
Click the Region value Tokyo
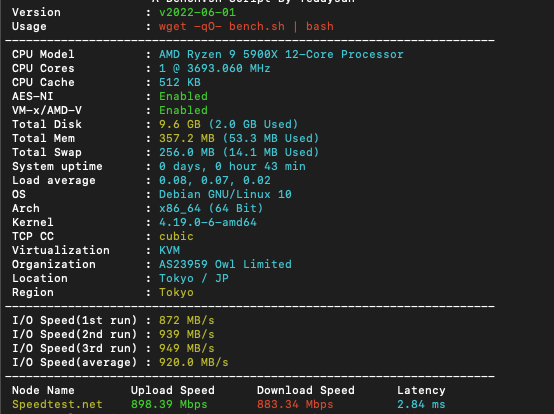(x=176, y=292)
